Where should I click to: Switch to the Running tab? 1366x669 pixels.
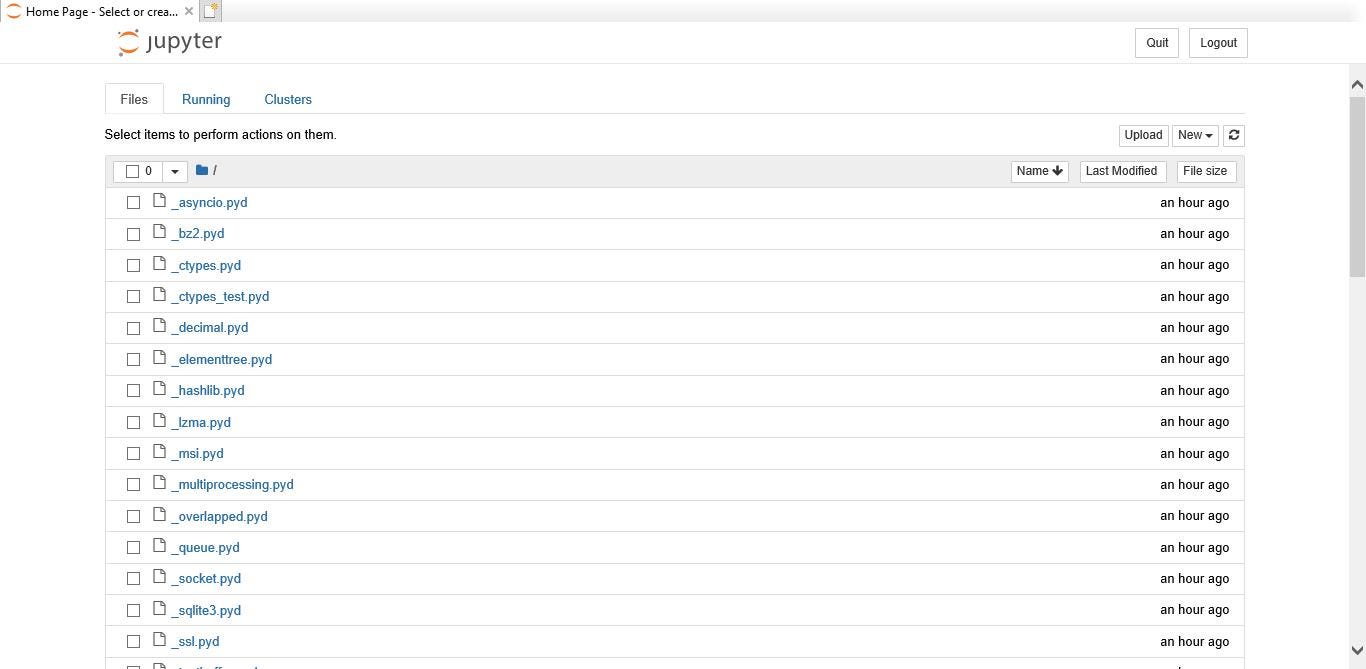pos(206,99)
